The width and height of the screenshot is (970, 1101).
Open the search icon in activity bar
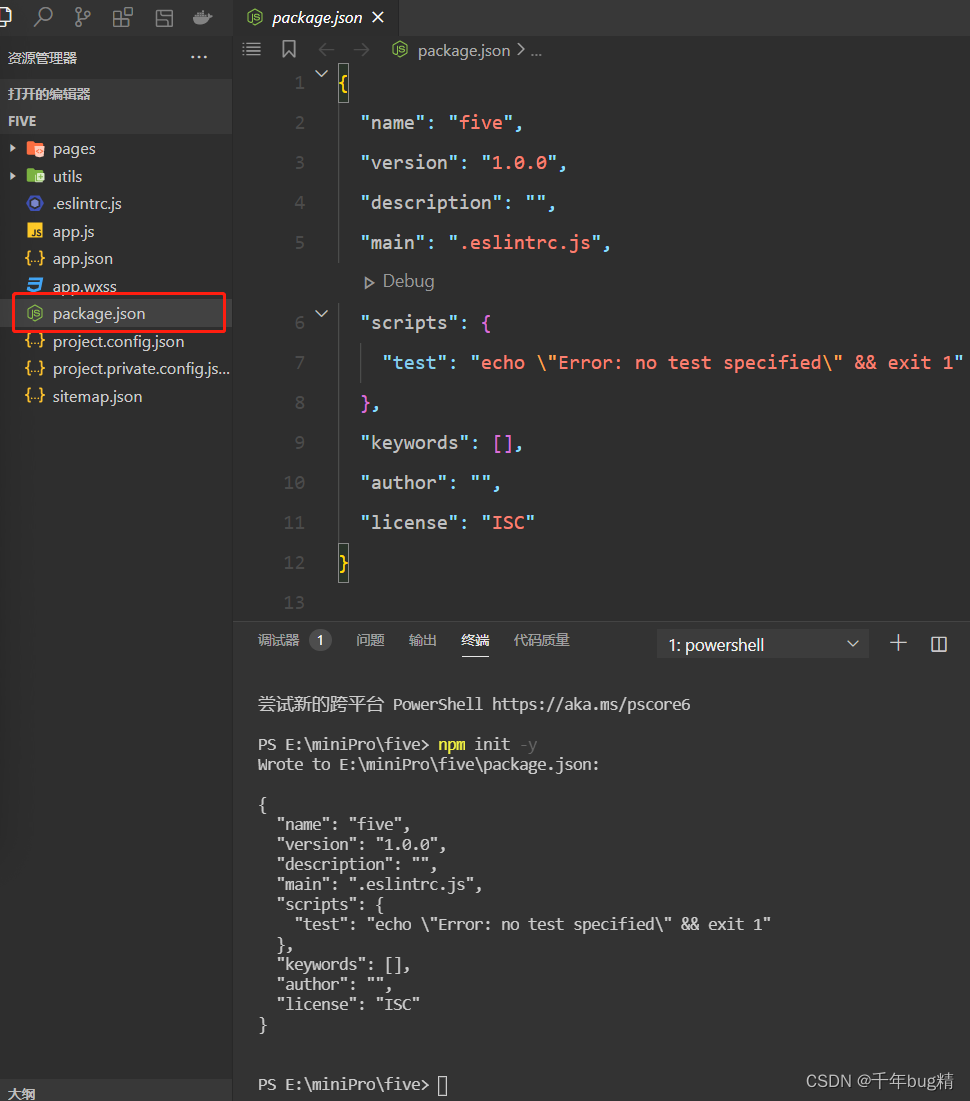pos(43,17)
